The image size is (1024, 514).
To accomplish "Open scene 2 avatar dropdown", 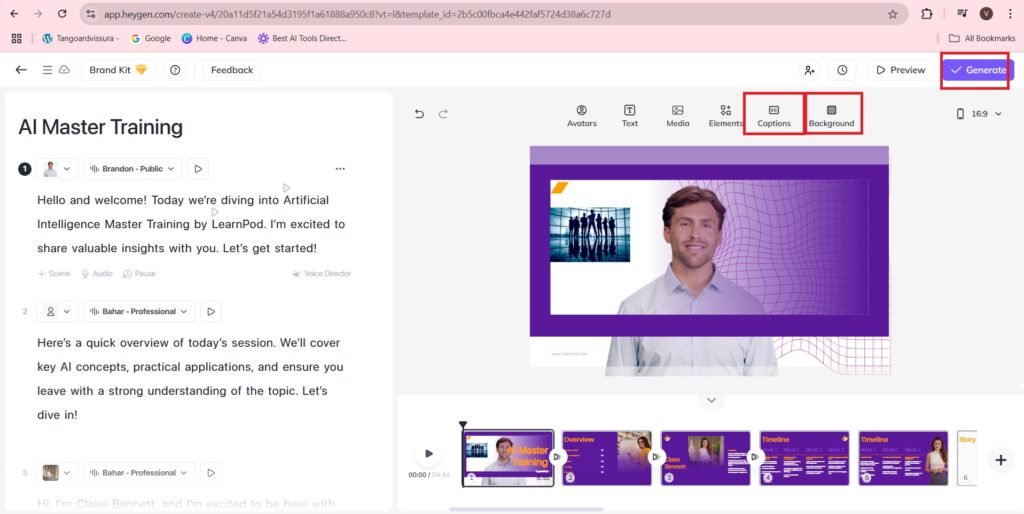I will pos(57,312).
